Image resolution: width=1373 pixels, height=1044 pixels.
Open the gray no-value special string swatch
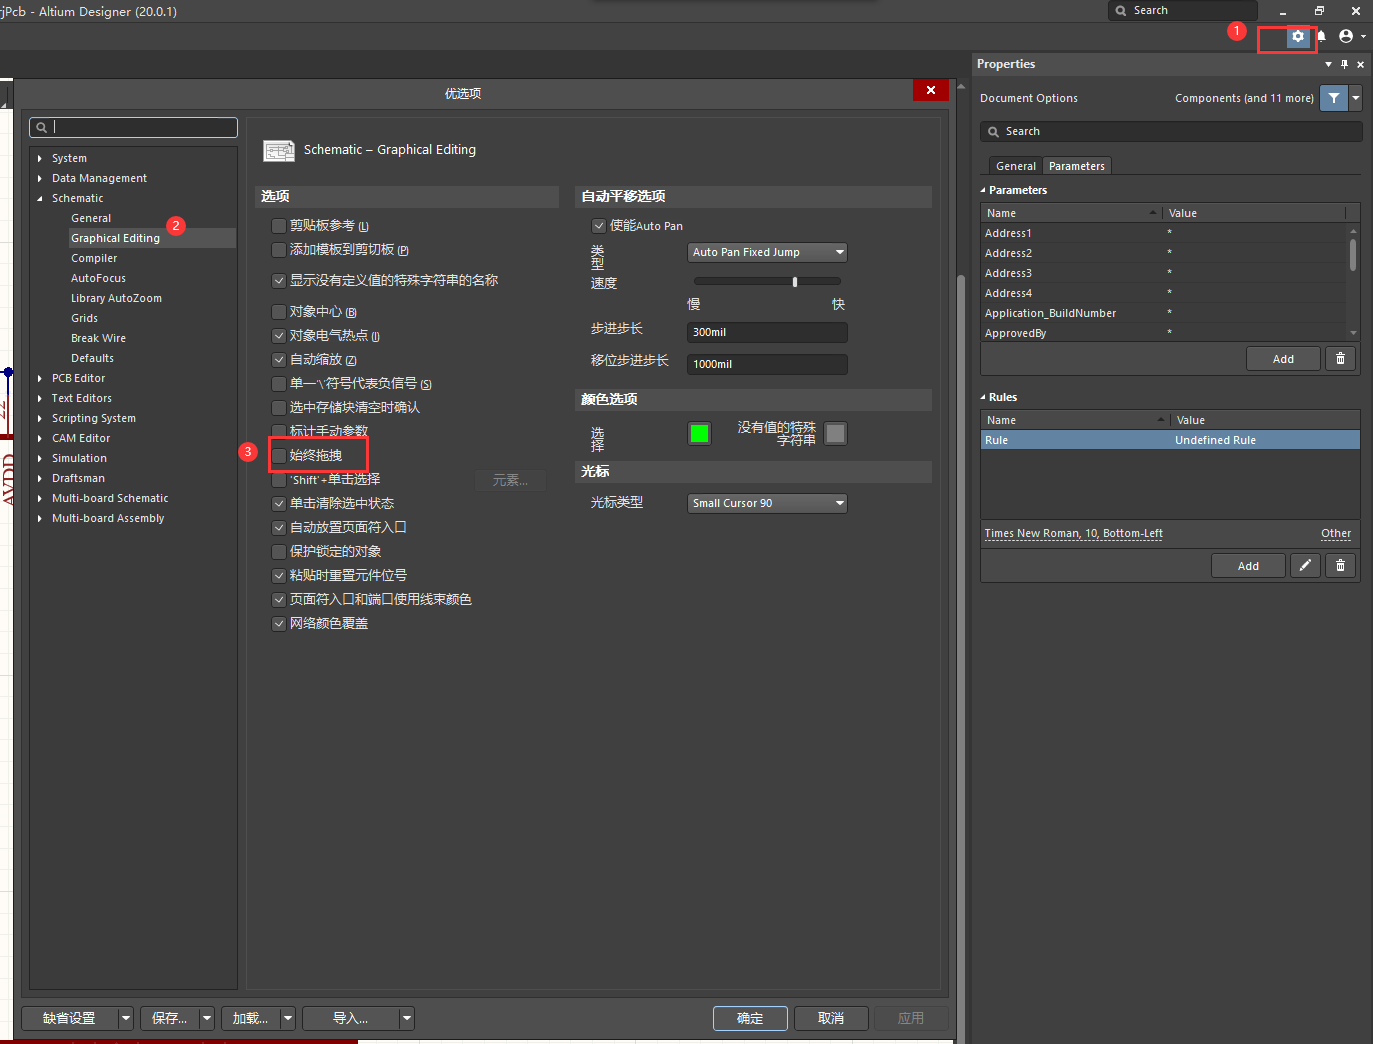(836, 434)
